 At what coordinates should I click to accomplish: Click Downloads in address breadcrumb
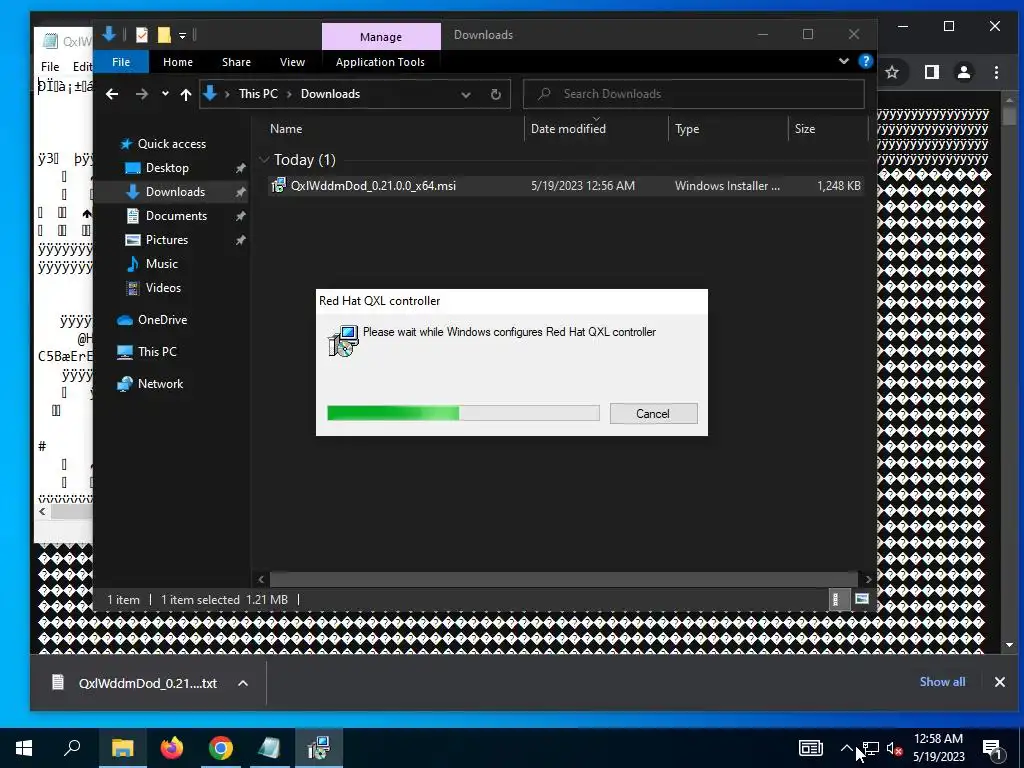point(330,94)
